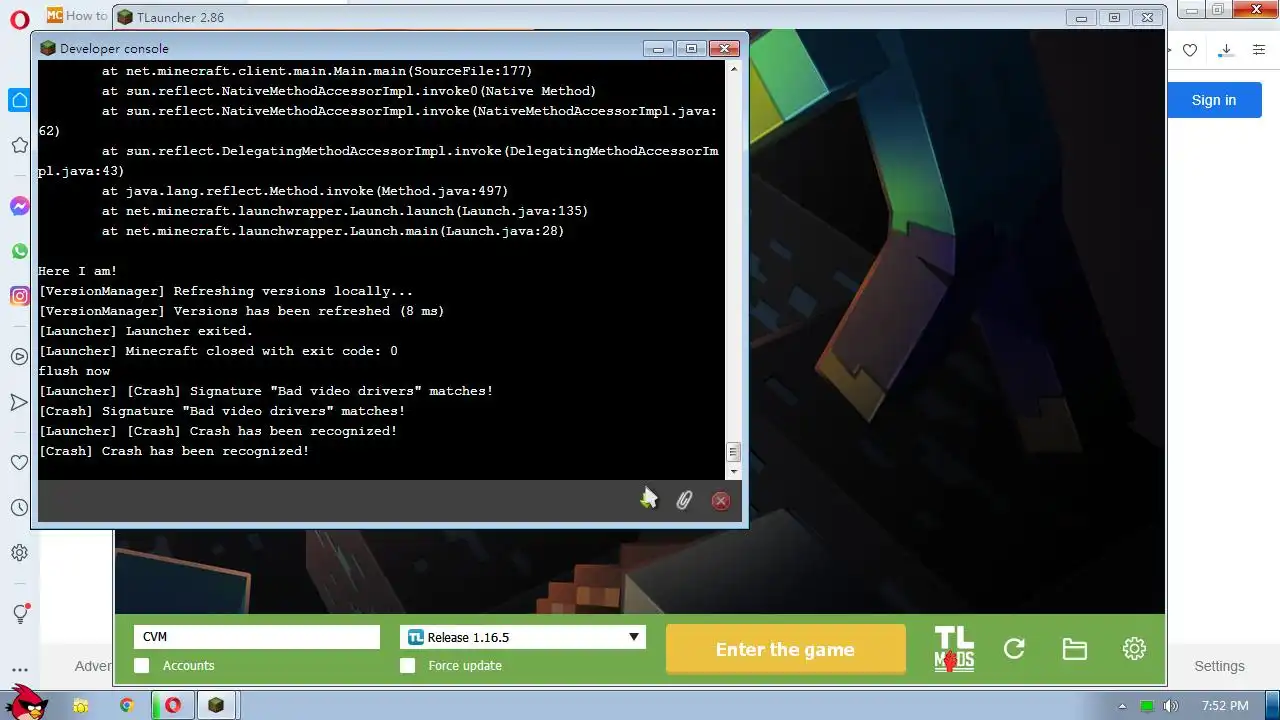
Task: Click the 7:52 PM clock
Action: click(1225, 706)
